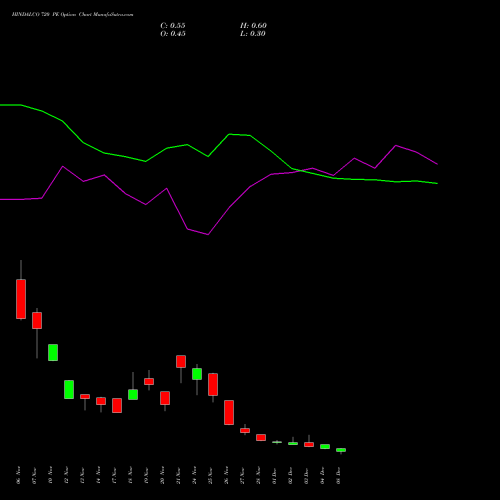
Task: Click the 24 Nov date label
Action: tap(194, 475)
